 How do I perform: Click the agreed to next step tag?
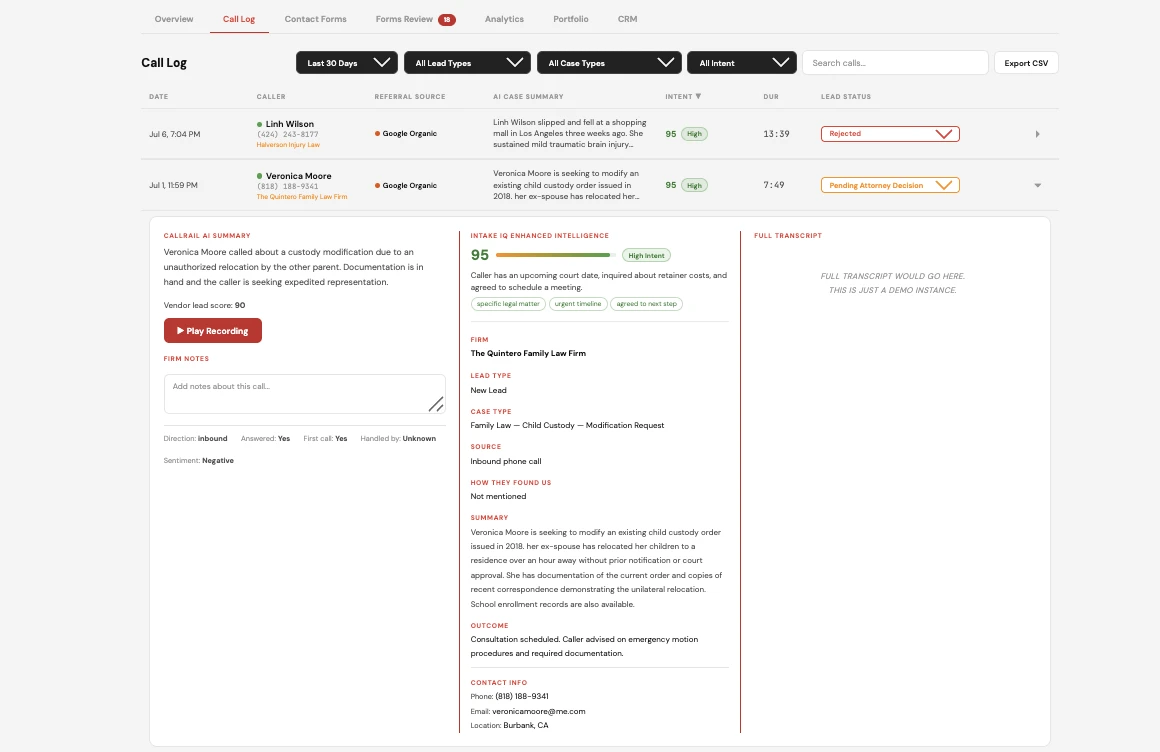tap(647, 304)
